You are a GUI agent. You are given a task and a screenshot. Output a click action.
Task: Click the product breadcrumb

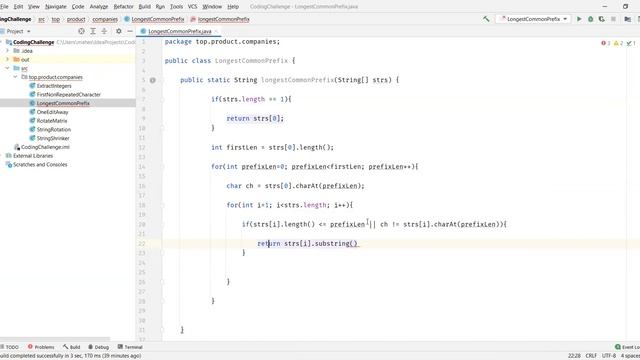click(x=76, y=19)
